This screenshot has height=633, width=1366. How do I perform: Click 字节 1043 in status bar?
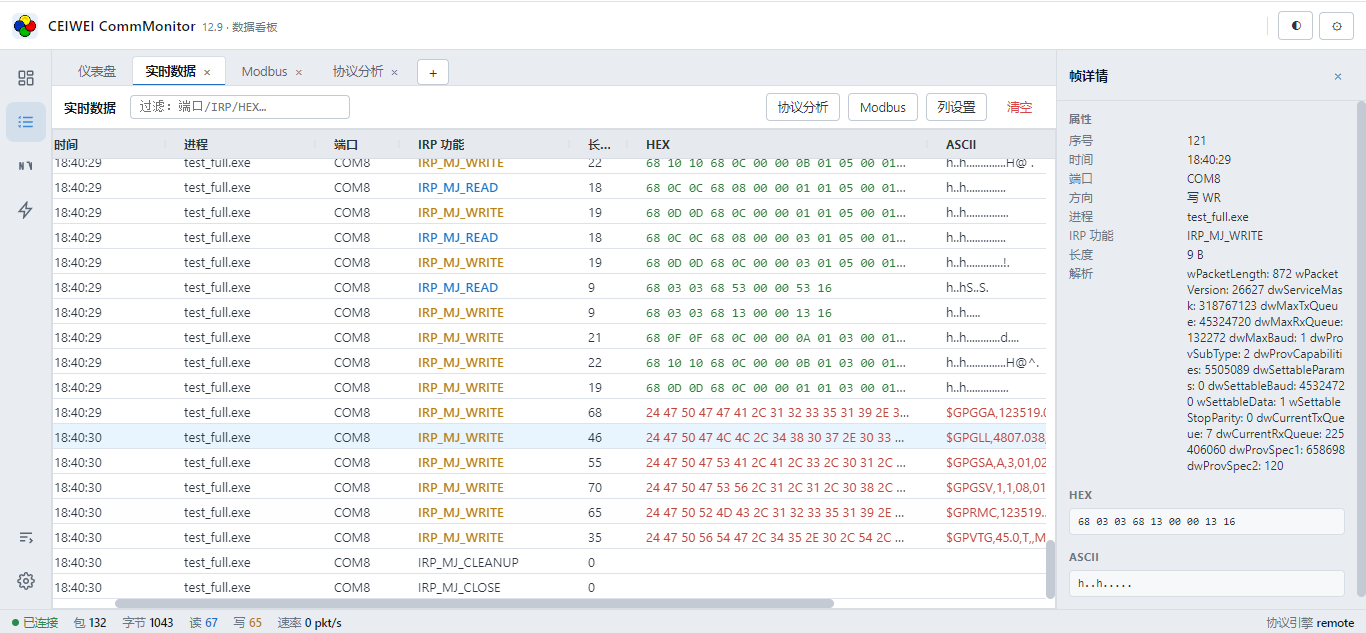148,623
